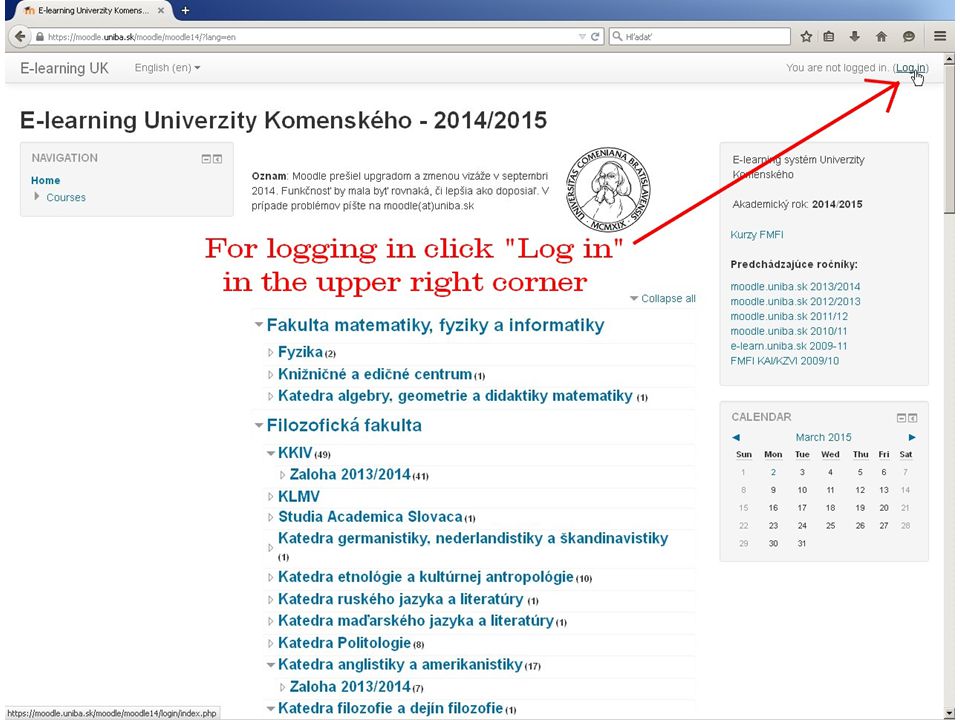Open Home in the Navigation block
The height and width of the screenshot is (720, 960).
coord(45,180)
